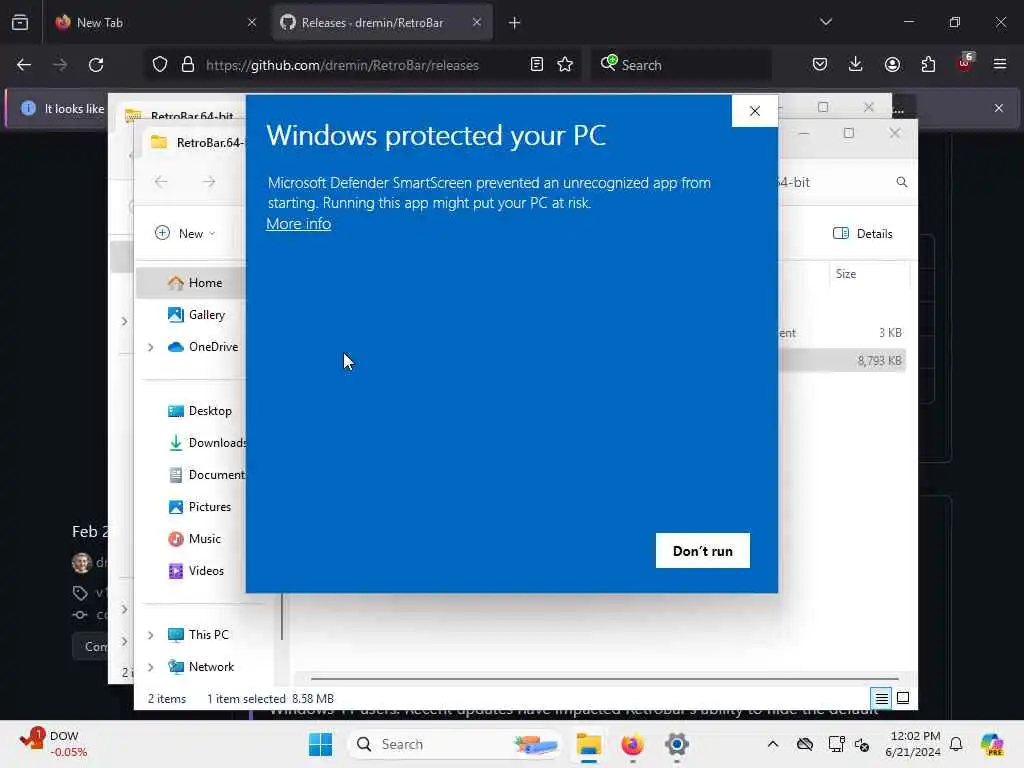
Task: Toggle the Details pane button
Action: click(x=863, y=233)
